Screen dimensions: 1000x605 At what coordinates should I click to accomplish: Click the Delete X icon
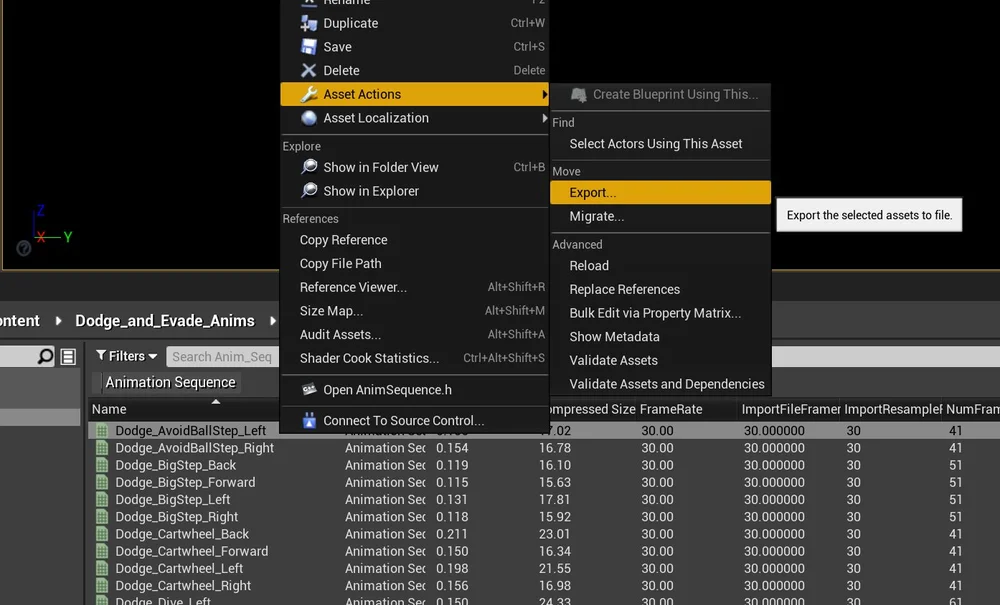tap(309, 70)
